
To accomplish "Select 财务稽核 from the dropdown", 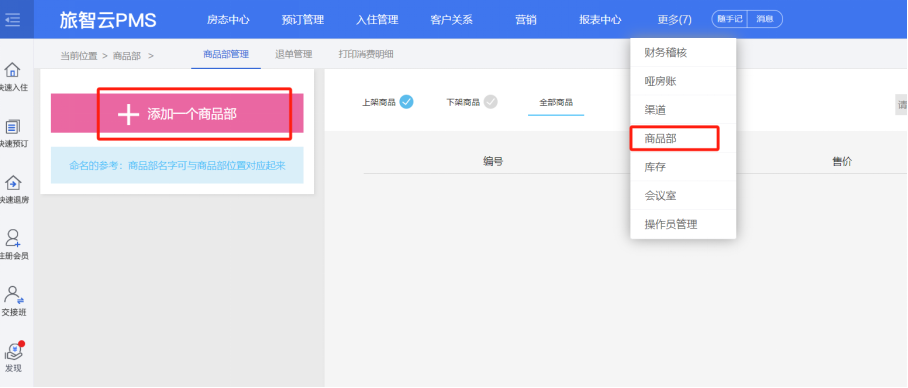I will pos(683,53).
